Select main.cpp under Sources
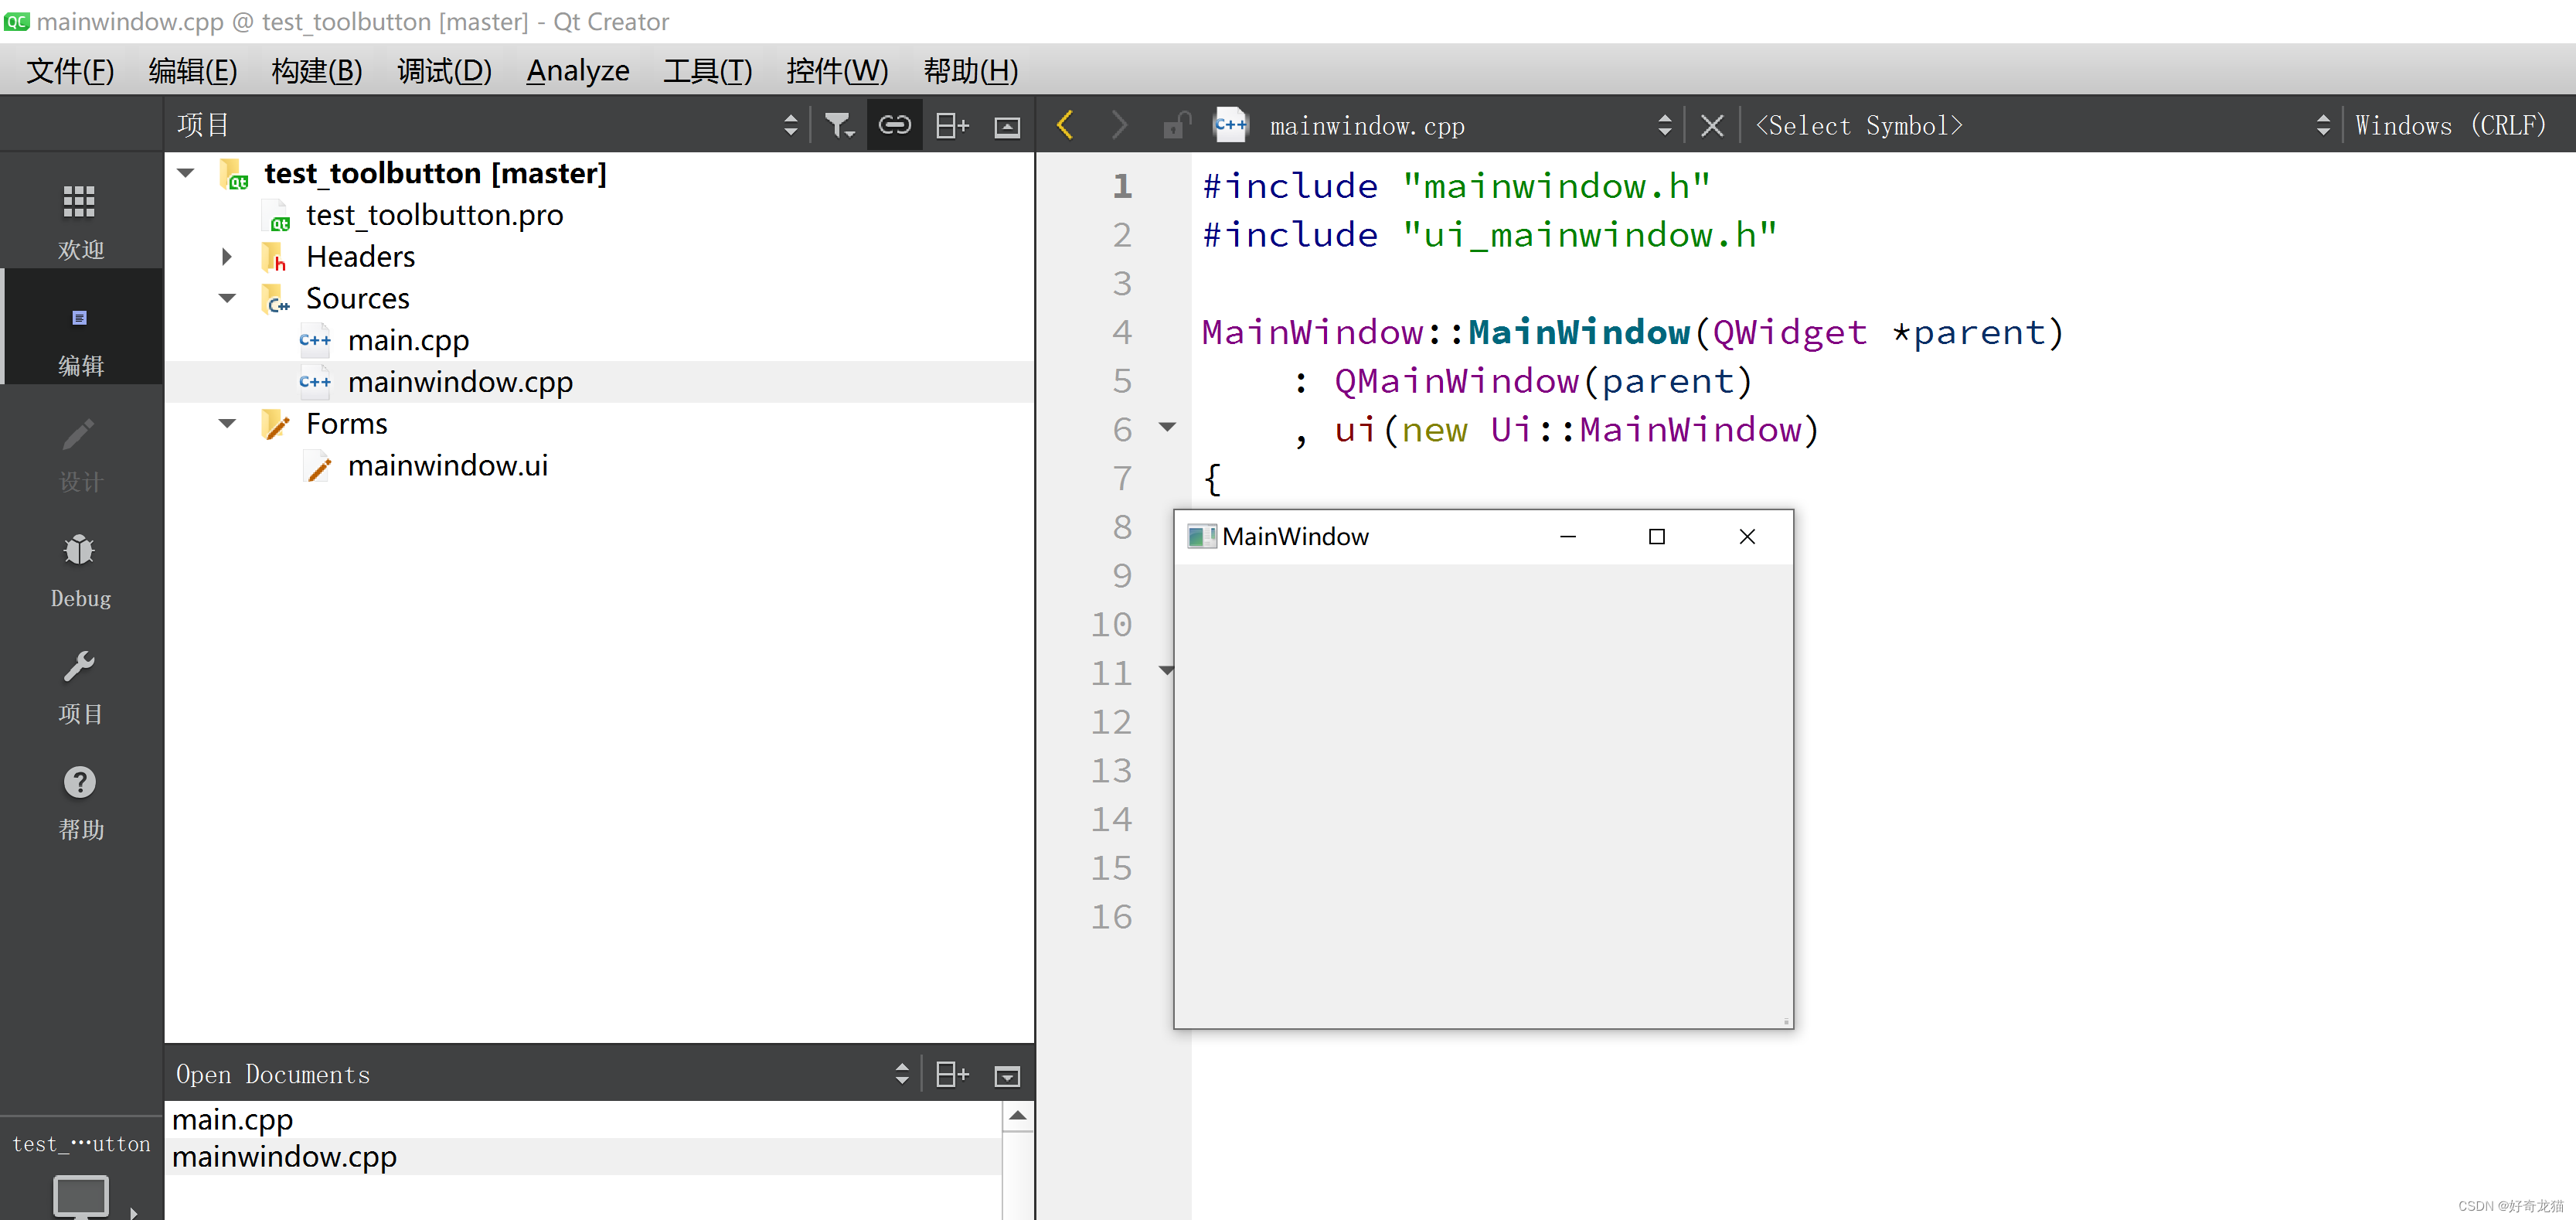Viewport: 2576px width, 1220px height. [x=408, y=340]
